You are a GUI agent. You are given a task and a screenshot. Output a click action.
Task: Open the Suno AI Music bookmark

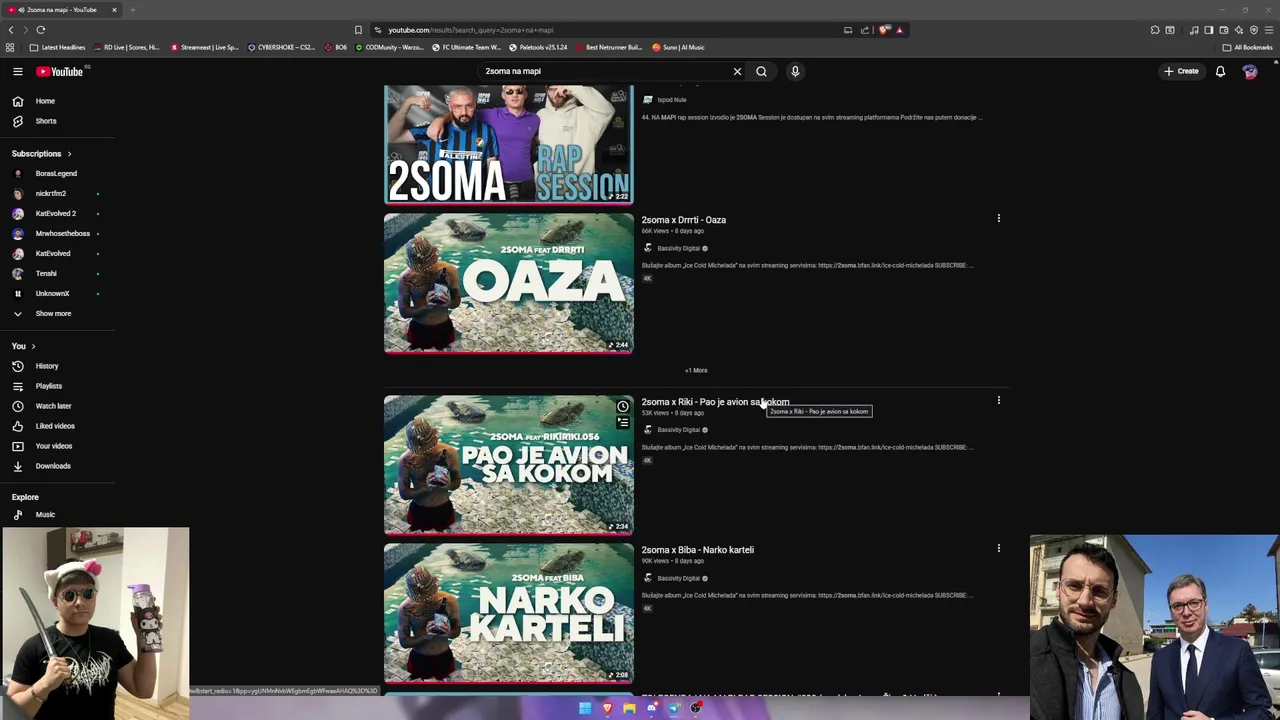tap(678, 47)
